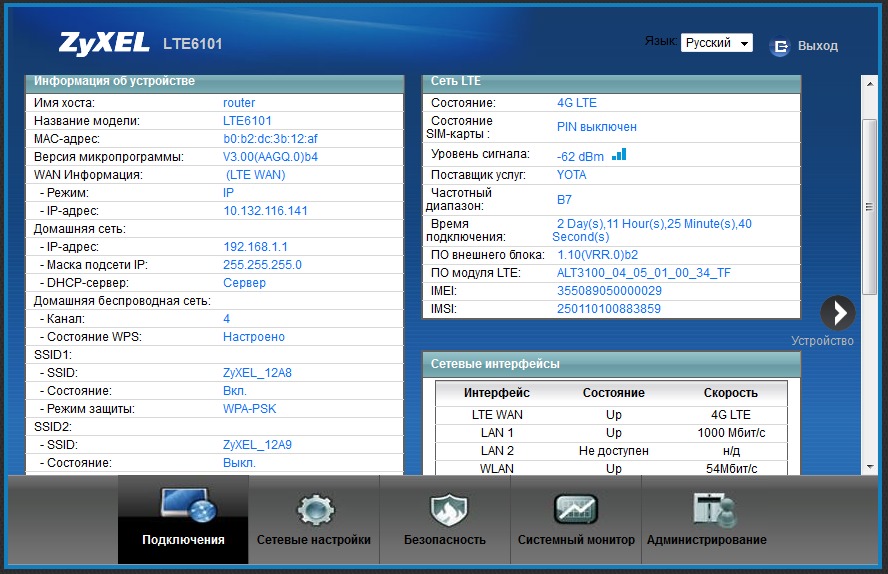Click the LTE6101 title next to logo
Image resolution: width=888 pixels, height=574 pixels.
click(x=193, y=44)
